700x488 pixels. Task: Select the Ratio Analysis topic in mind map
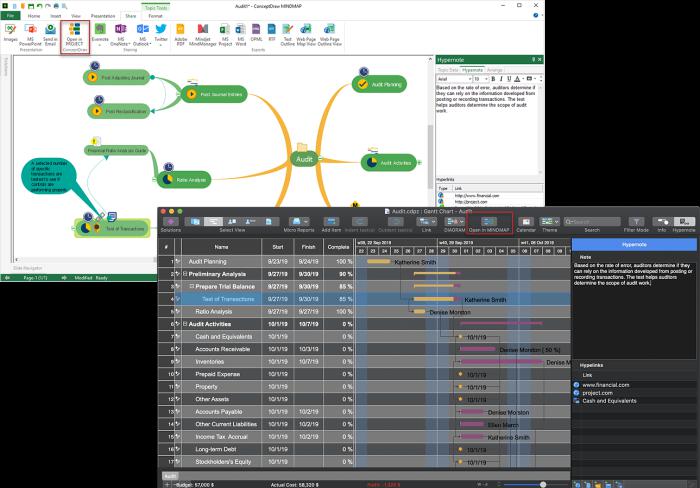(x=184, y=179)
